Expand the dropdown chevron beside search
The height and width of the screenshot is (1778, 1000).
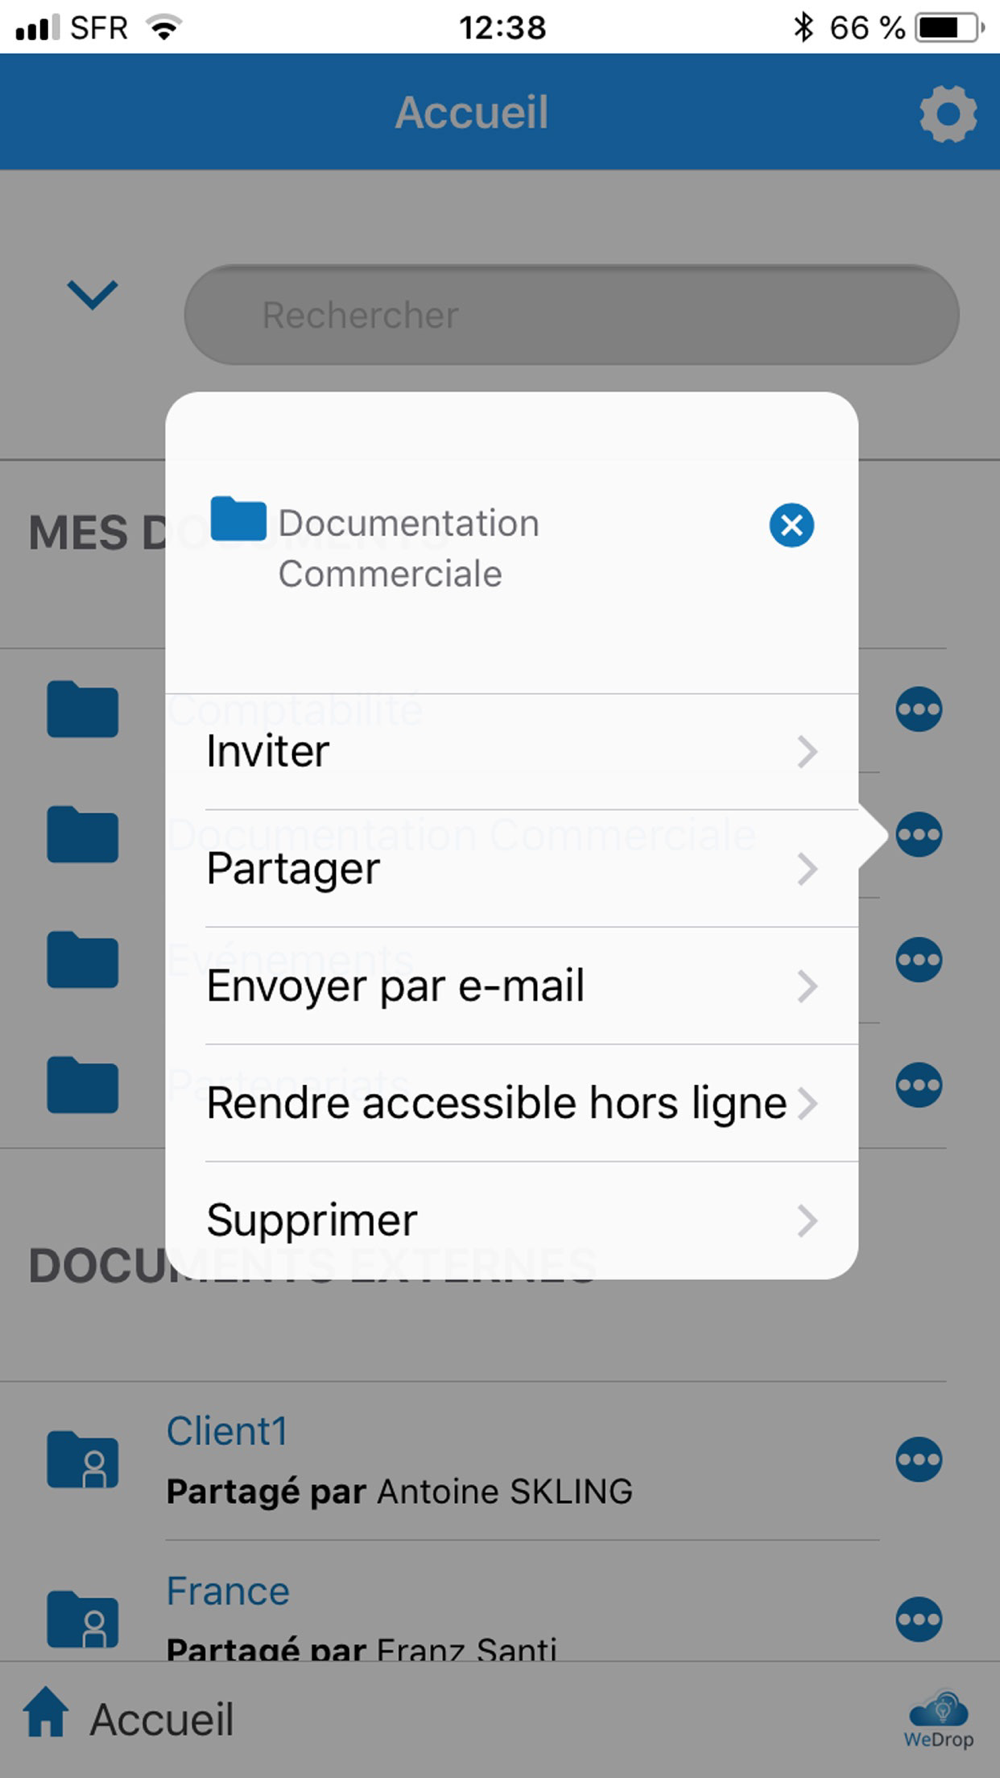point(92,295)
